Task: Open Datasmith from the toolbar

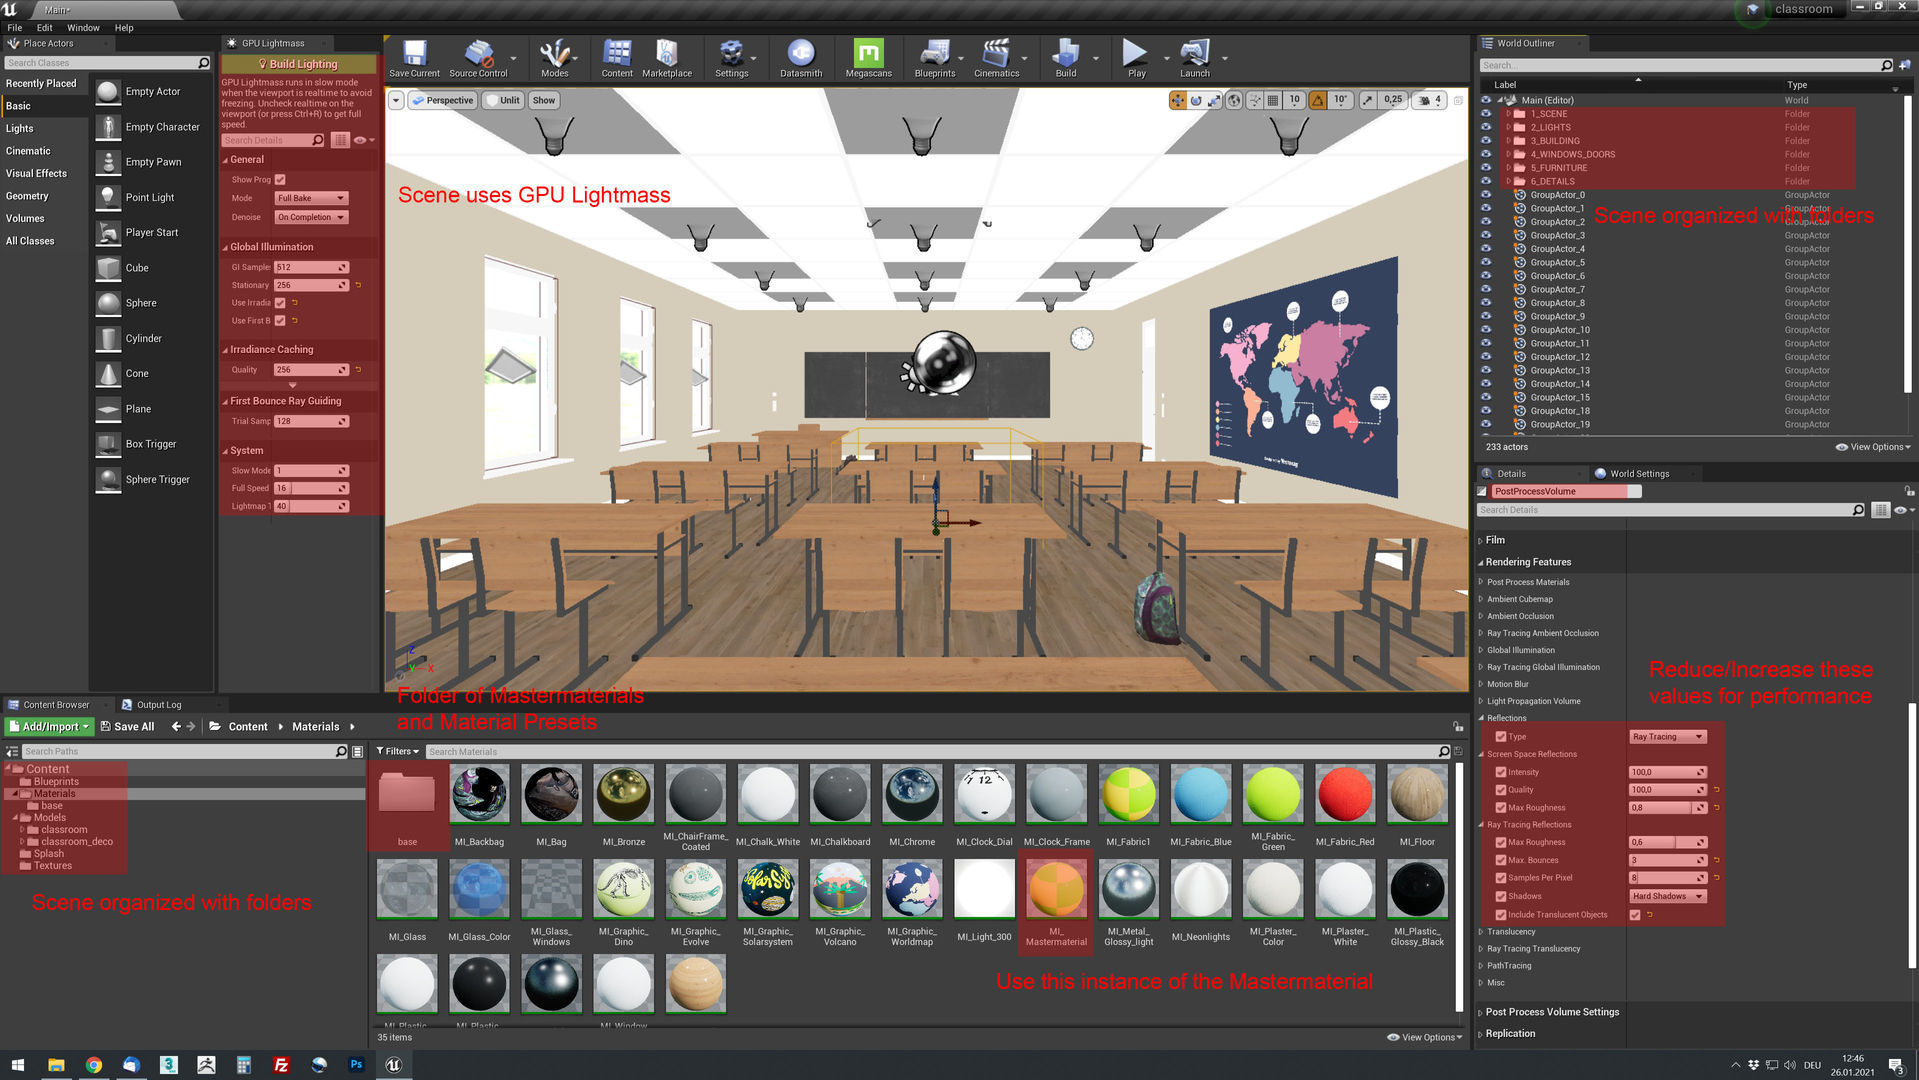Action: (x=800, y=57)
